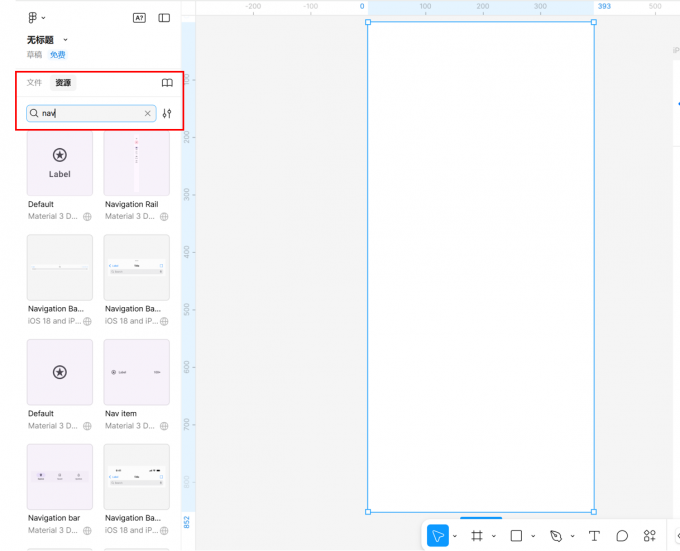This screenshot has width=680, height=551.
Task: Select the Pen tool
Action: 556,536
